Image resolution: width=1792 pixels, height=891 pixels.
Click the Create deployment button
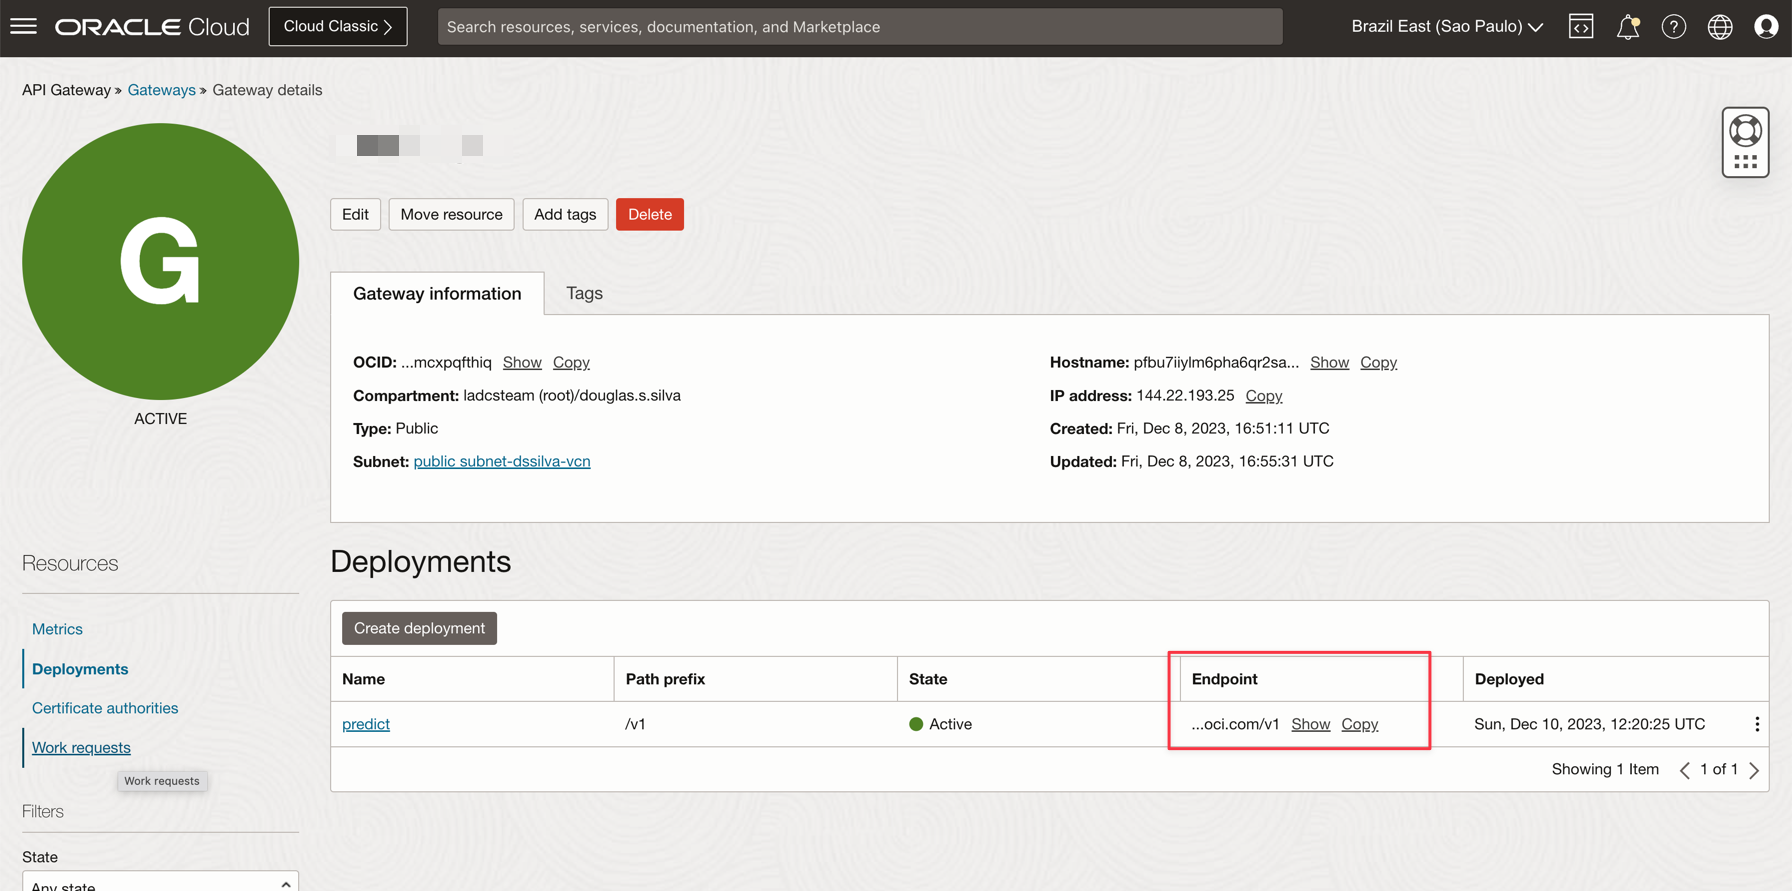419,628
